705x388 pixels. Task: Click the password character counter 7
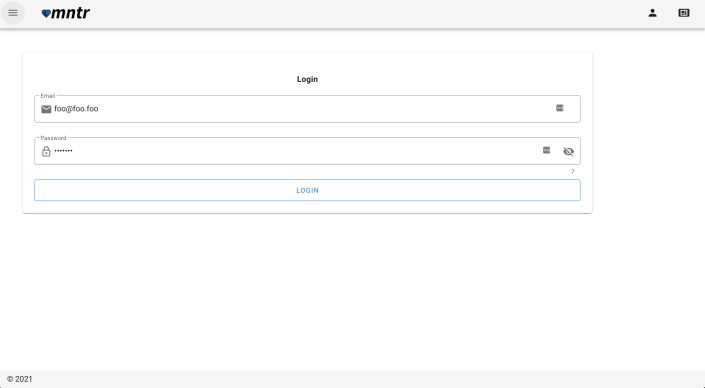tap(572, 172)
